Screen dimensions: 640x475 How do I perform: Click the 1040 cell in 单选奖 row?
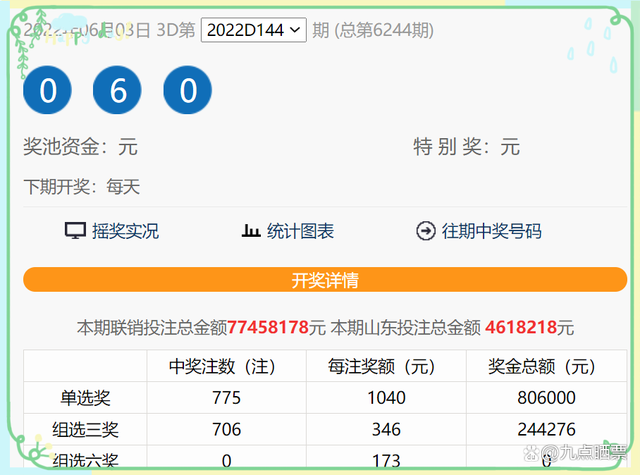386,397
